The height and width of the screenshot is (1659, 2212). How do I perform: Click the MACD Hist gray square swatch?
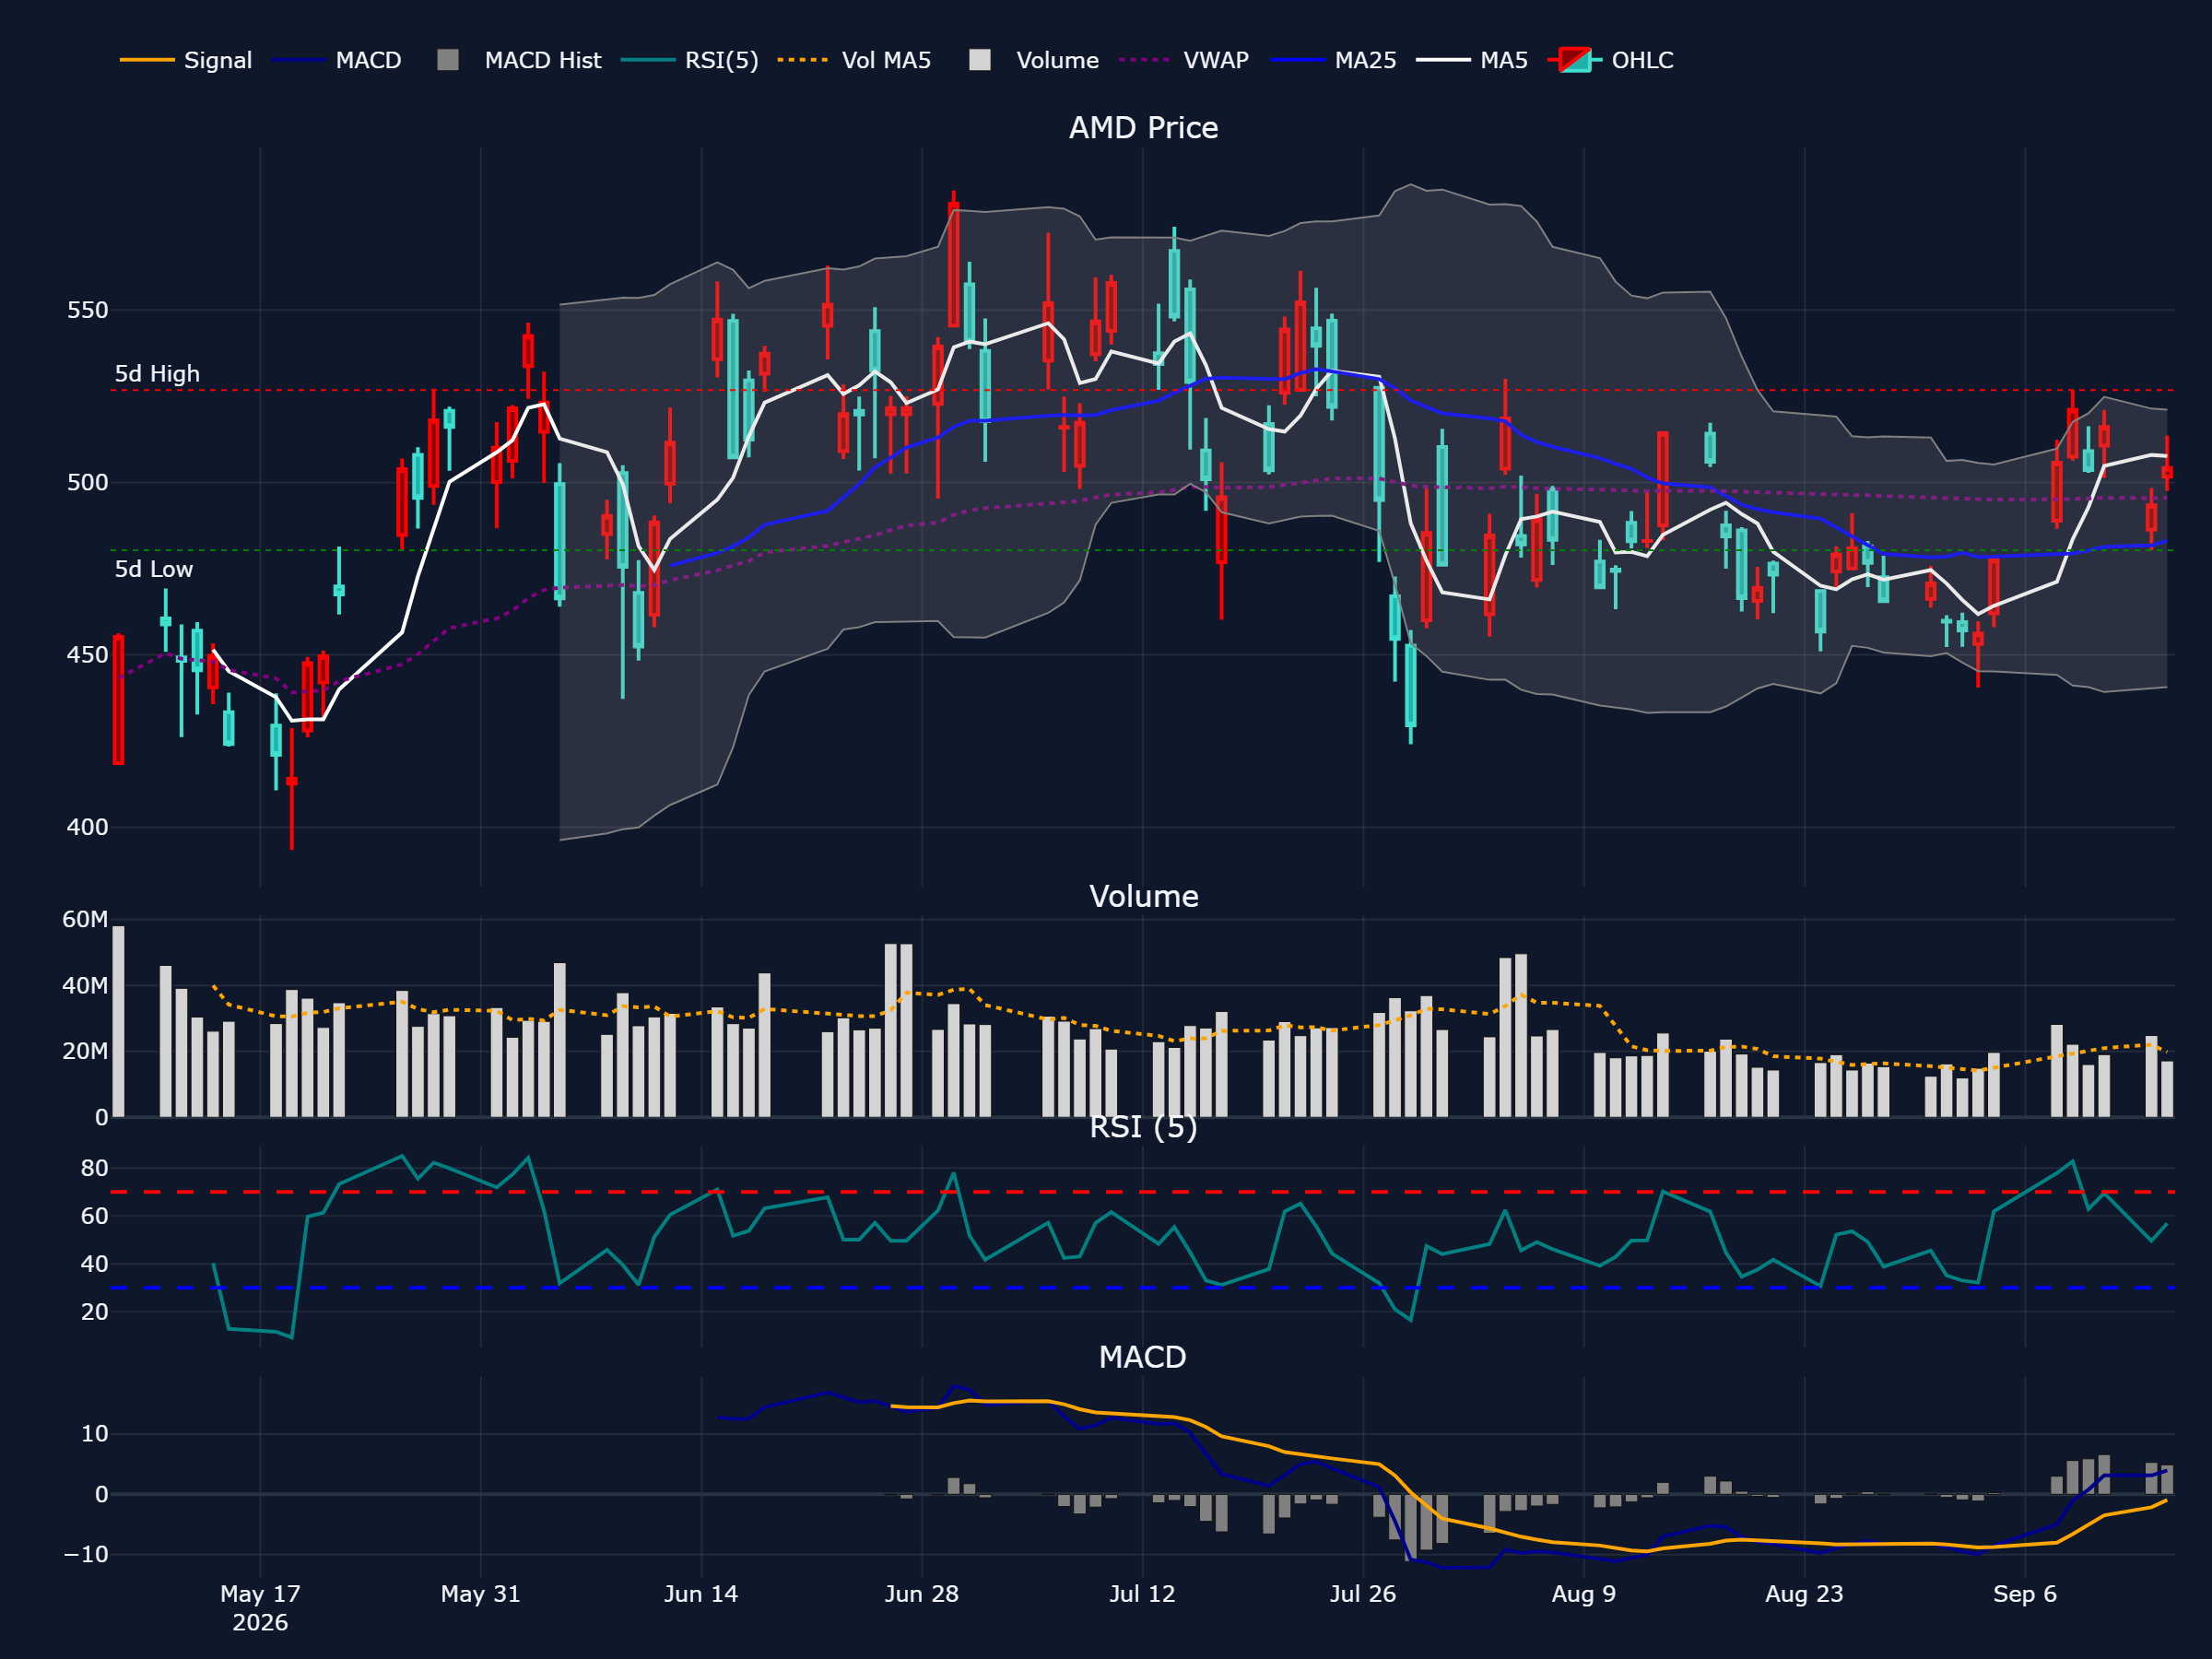pyautogui.click(x=448, y=60)
